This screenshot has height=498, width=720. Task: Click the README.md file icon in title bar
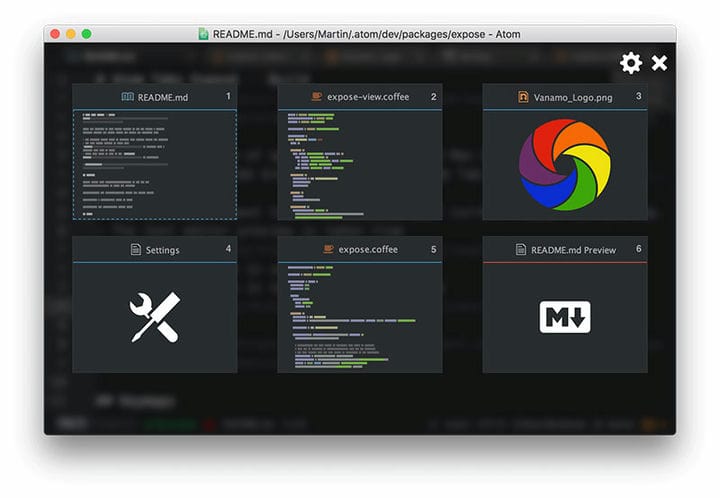pyautogui.click(x=203, y=34)
